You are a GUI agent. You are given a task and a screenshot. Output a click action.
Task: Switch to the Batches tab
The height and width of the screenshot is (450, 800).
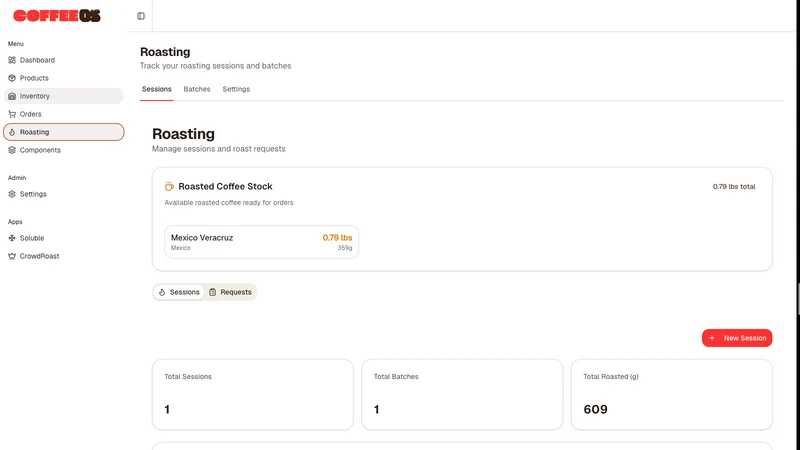click(x=197, y=89)
